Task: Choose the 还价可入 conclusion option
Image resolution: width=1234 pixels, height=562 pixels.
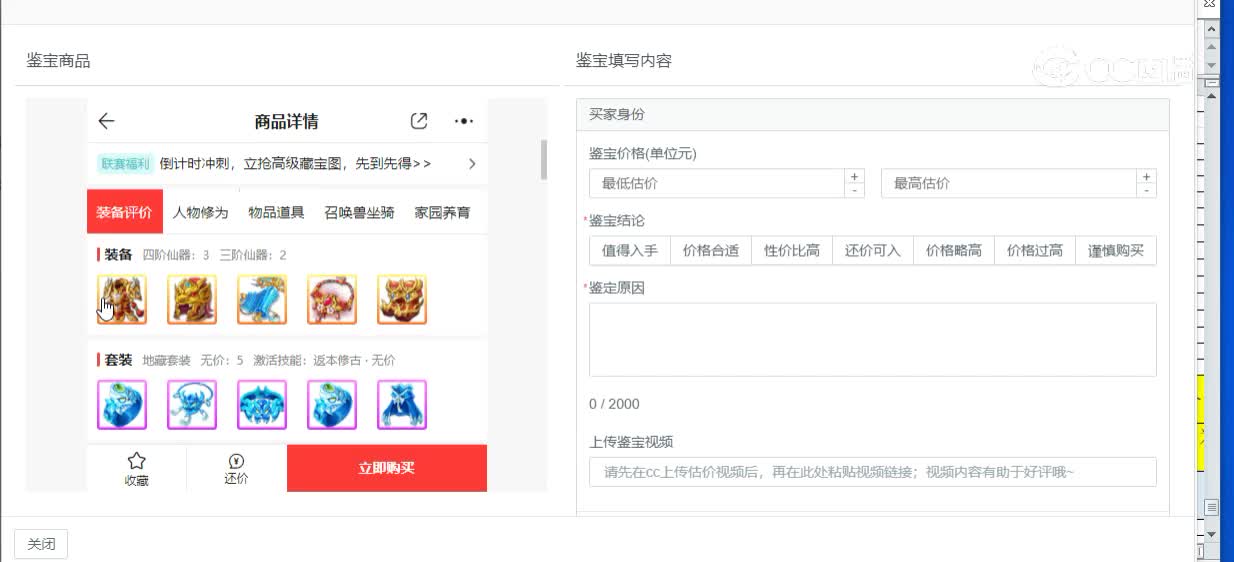Action: pyautogui.click(x=873, y=251)
